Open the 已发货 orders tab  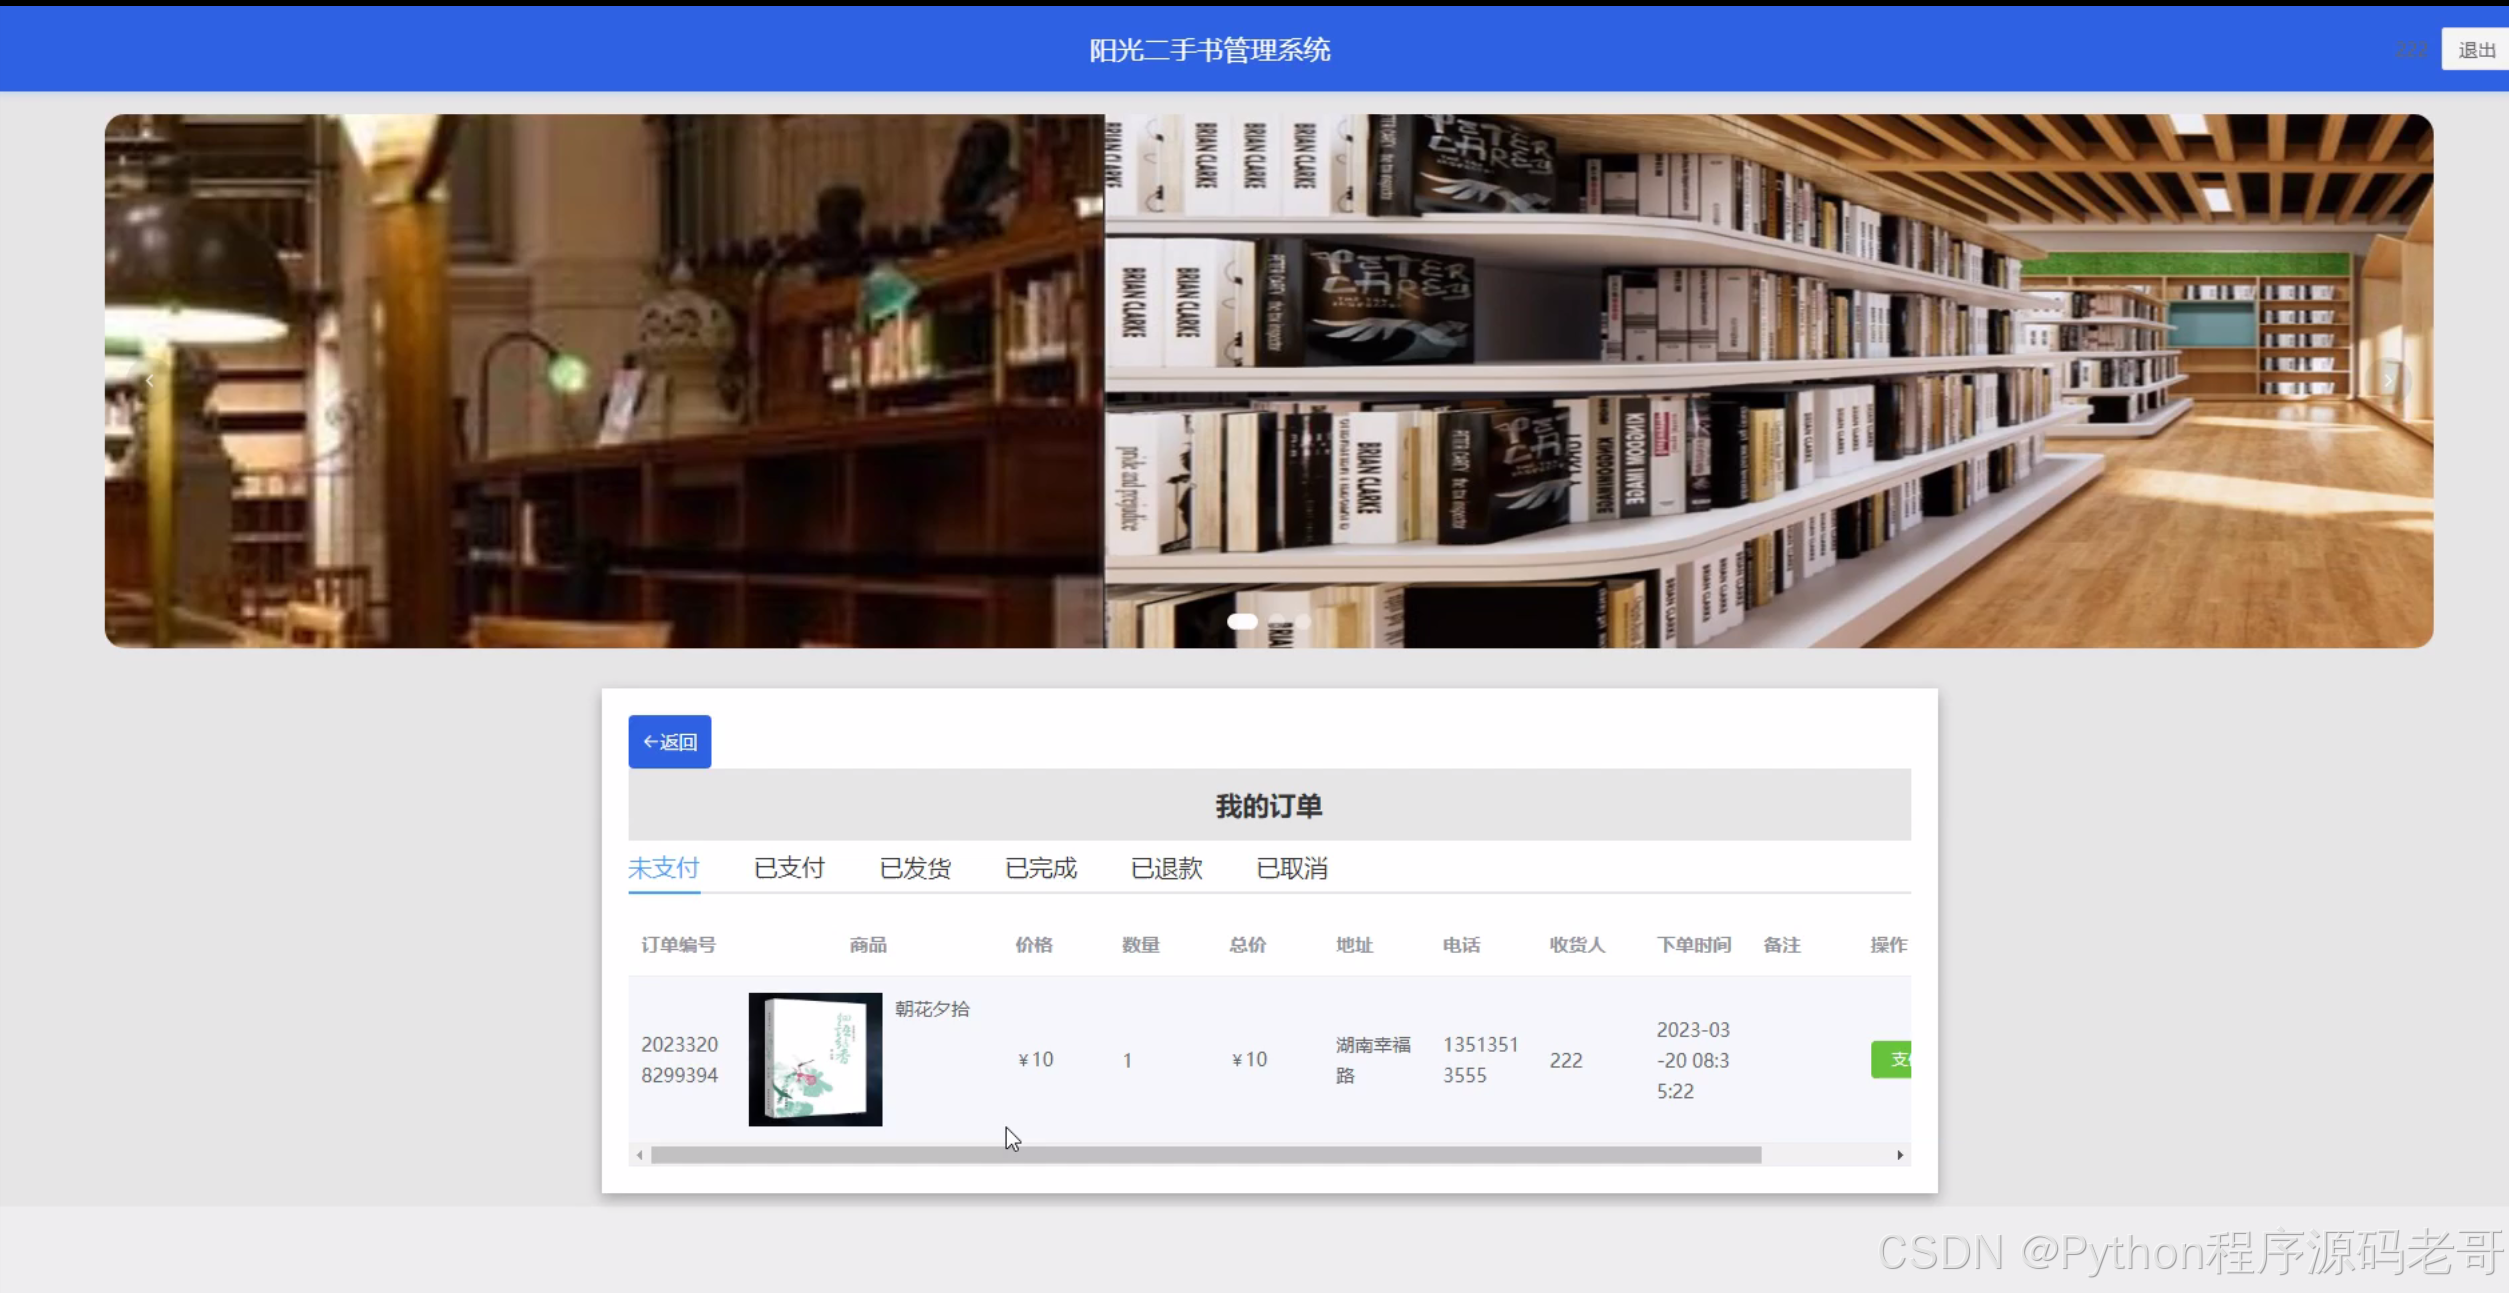(x=915, y=868)
